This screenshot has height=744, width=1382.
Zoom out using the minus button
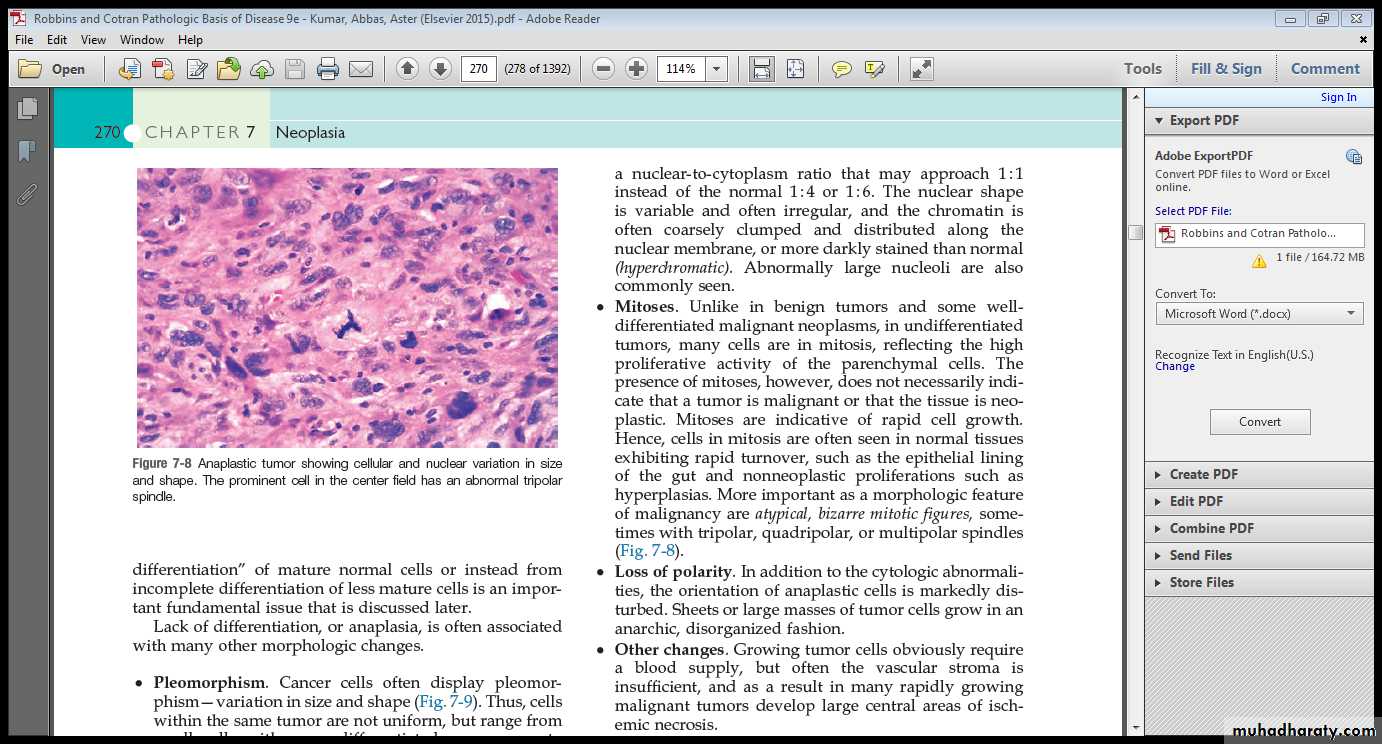coord(603,69)
